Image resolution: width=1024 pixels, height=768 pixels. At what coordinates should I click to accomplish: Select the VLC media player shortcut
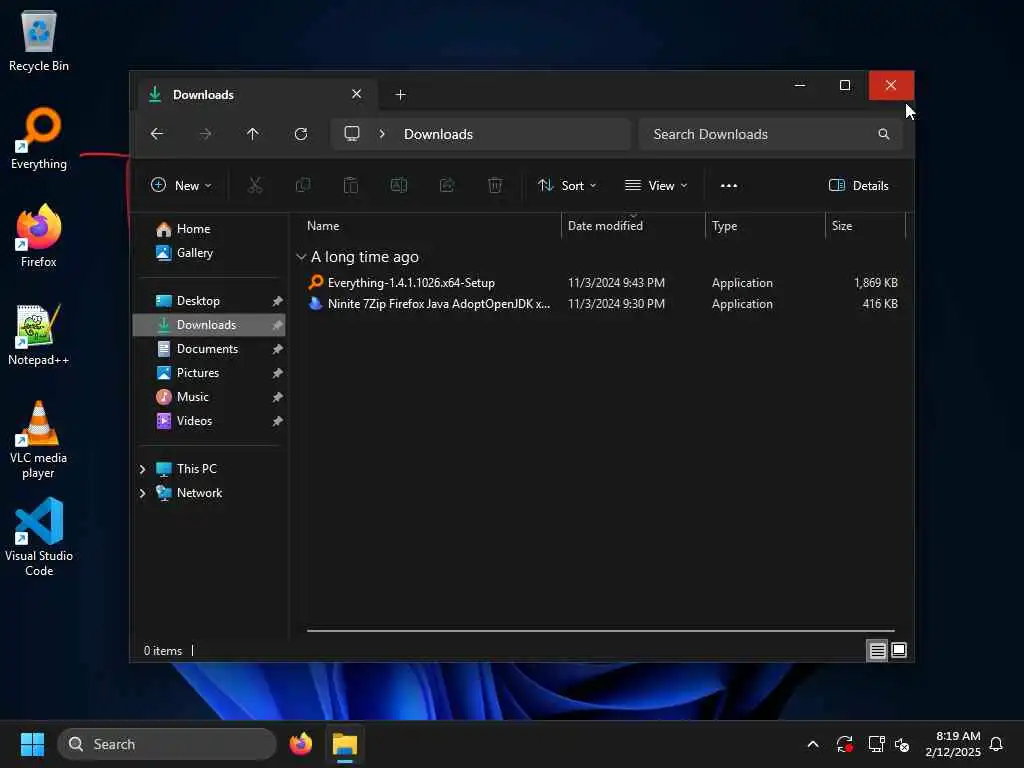(39, 440)
